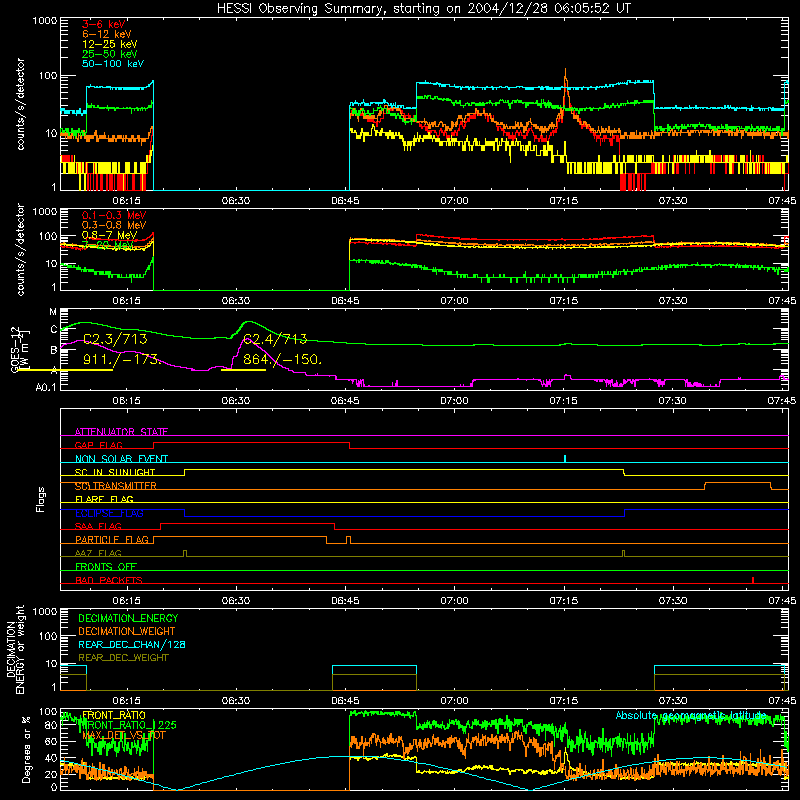Select the red 3-6 keV legend label

(104, 24)
